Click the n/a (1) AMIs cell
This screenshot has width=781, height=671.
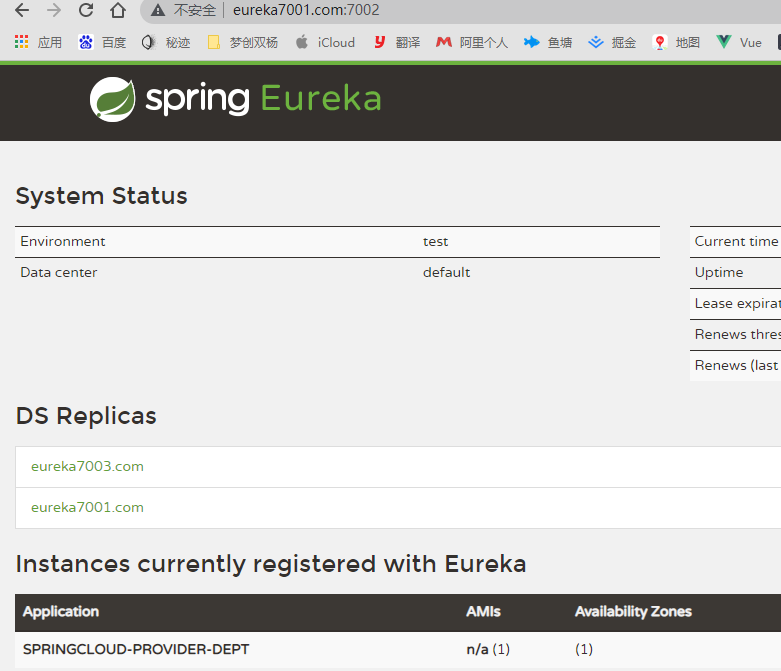488,650
